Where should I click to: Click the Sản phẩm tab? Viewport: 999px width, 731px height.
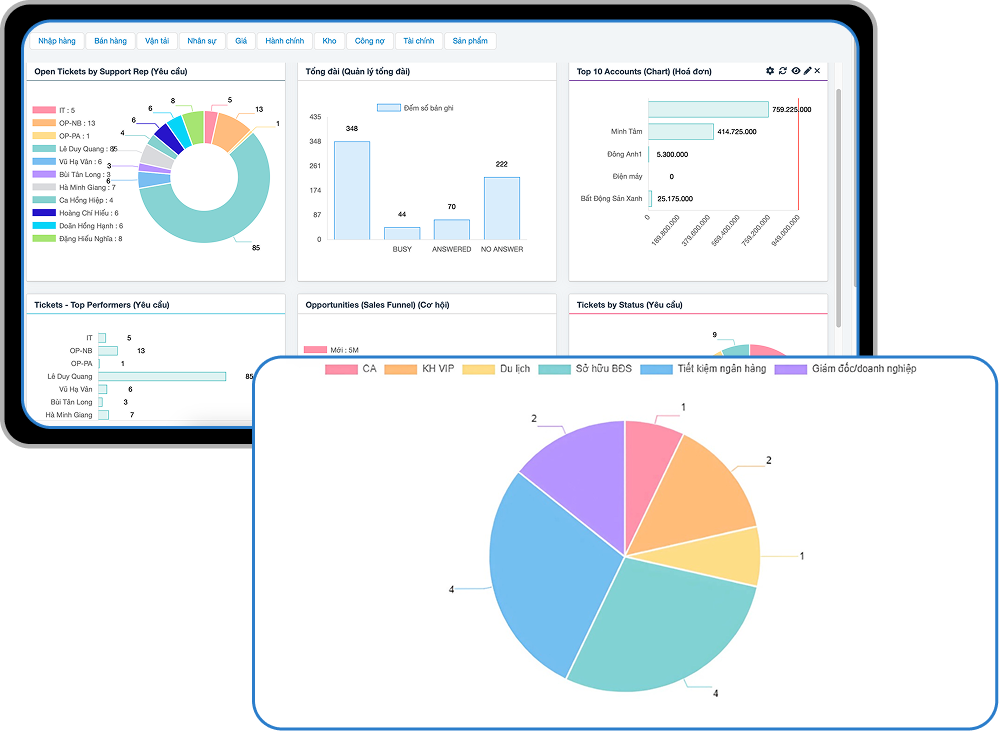469,41
